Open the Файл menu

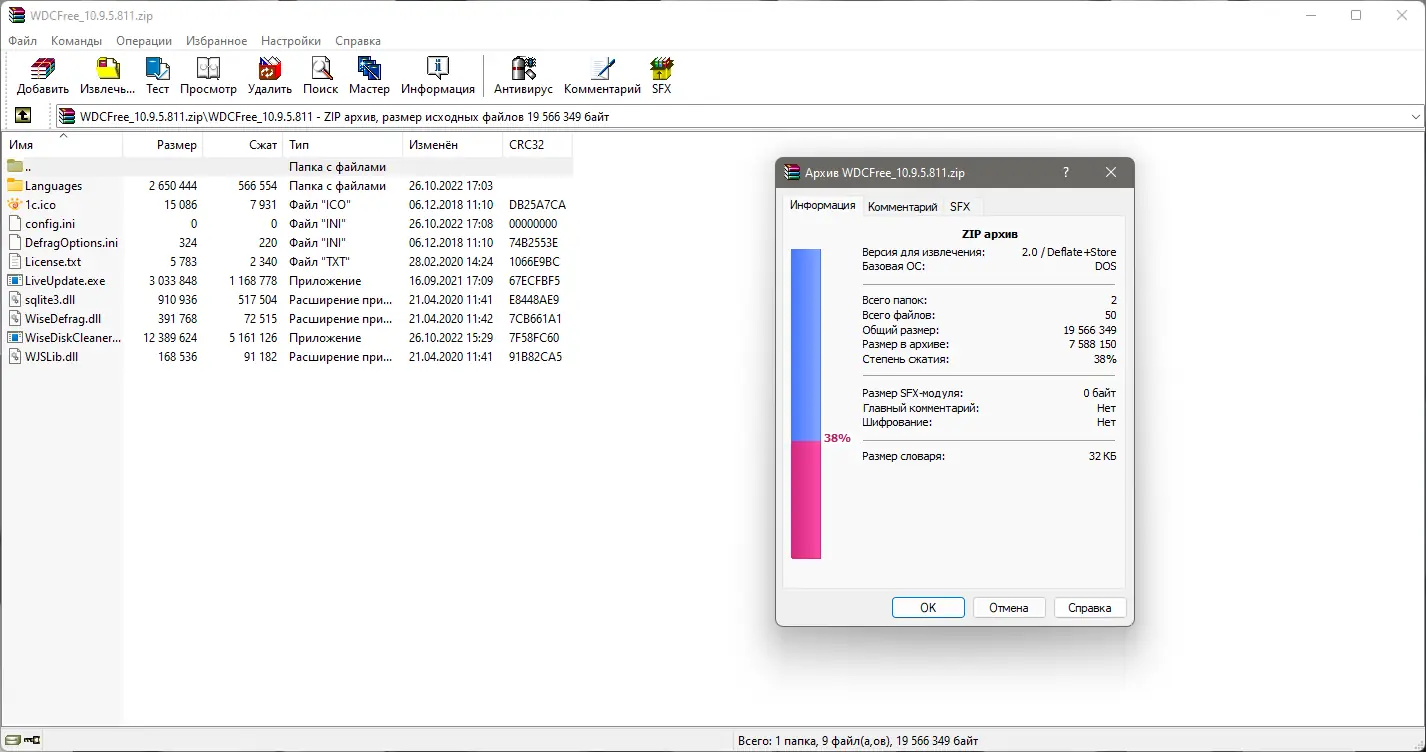coord(22,41)
